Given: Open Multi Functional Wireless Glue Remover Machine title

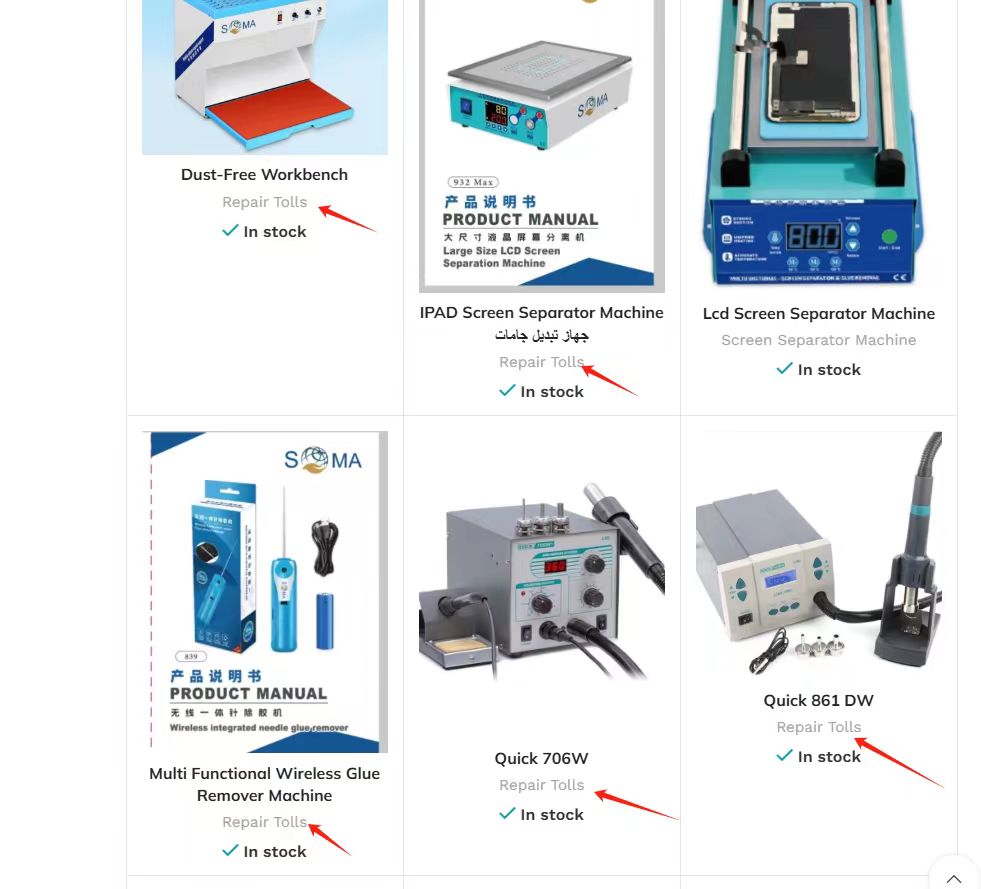Looking at the screenshot, I should (x=265, y=785).
